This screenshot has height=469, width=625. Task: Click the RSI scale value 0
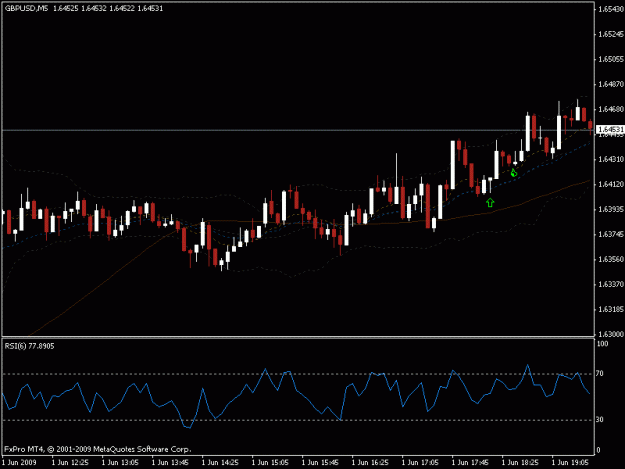[x=598, y=450]
